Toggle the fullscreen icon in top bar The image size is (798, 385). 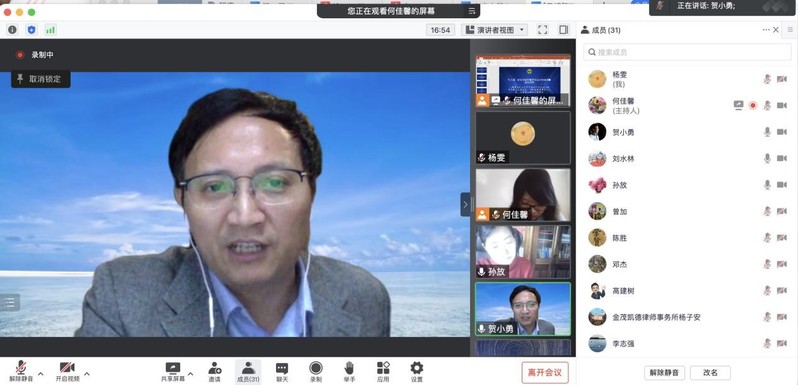pos(543,30)
